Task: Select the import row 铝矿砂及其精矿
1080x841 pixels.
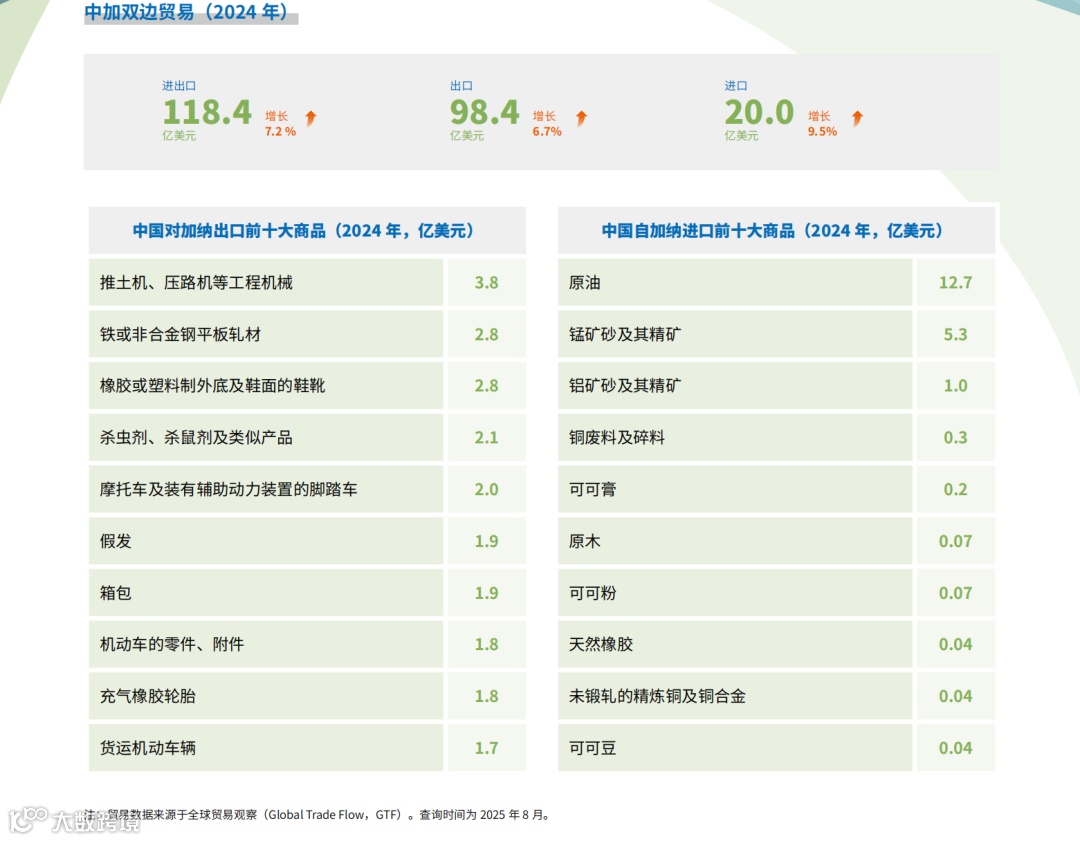Action: pos(735,386)
